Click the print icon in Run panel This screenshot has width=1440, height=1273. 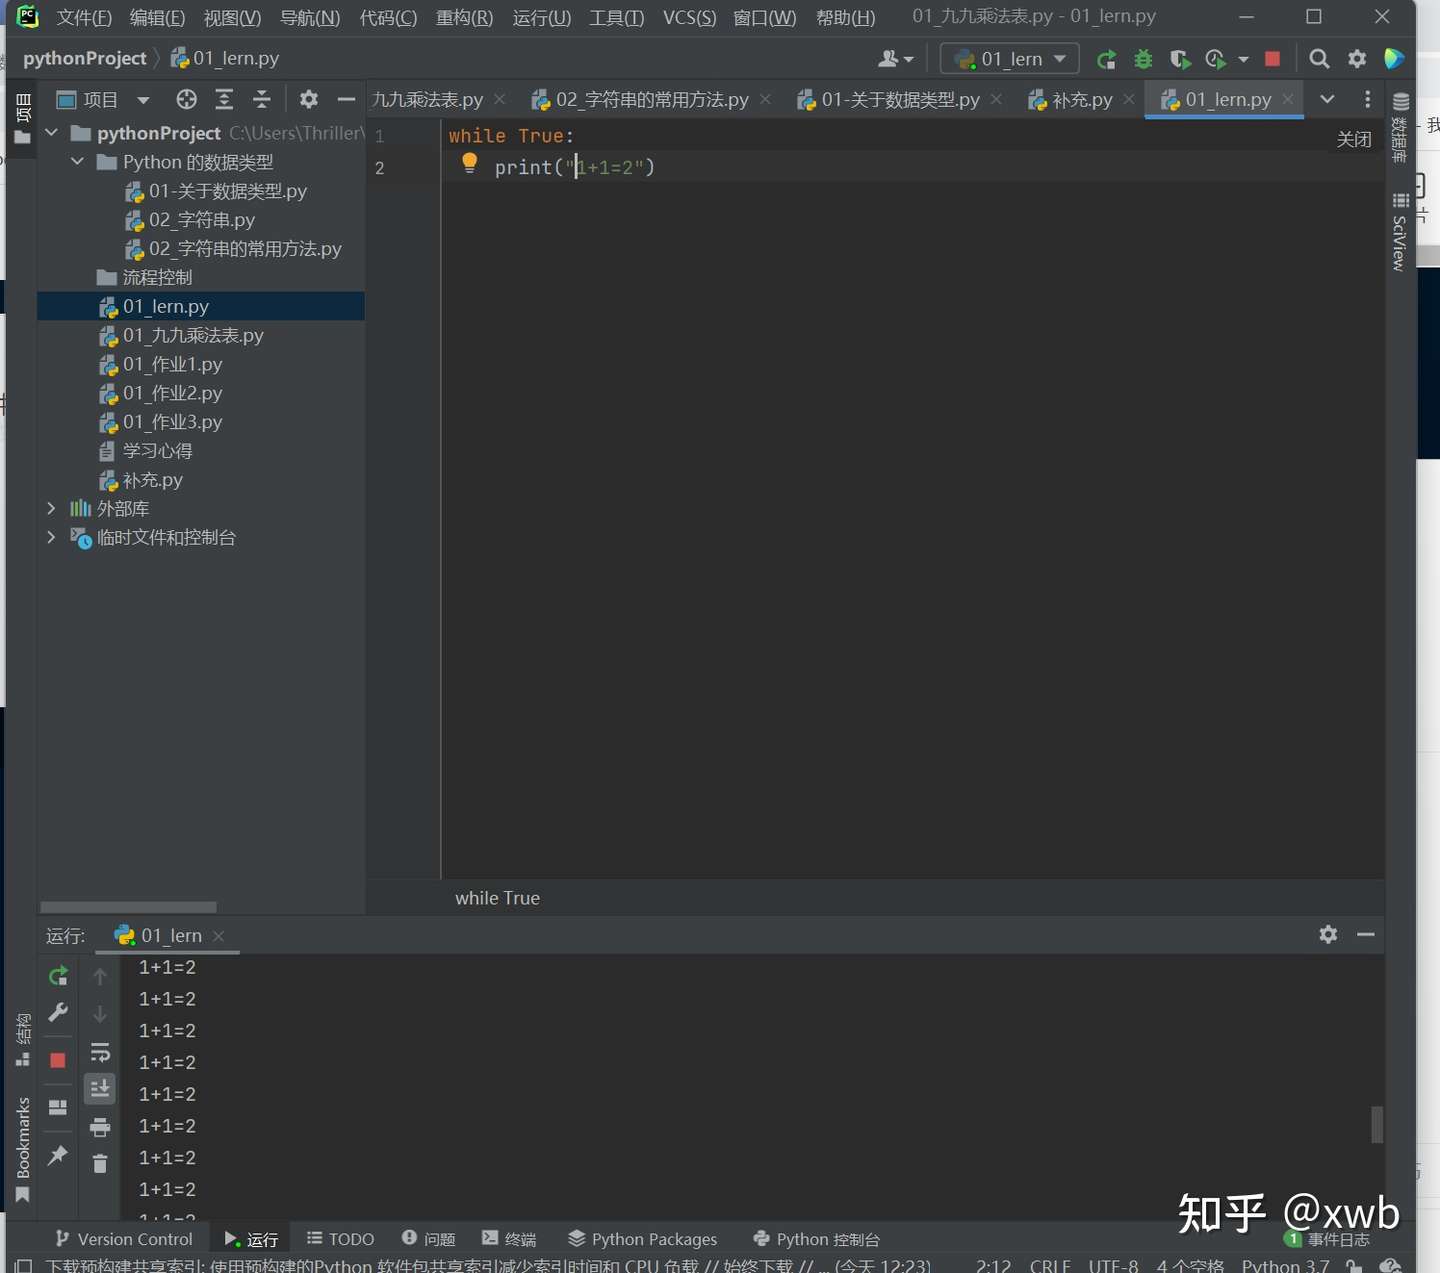coord(100,1127)
